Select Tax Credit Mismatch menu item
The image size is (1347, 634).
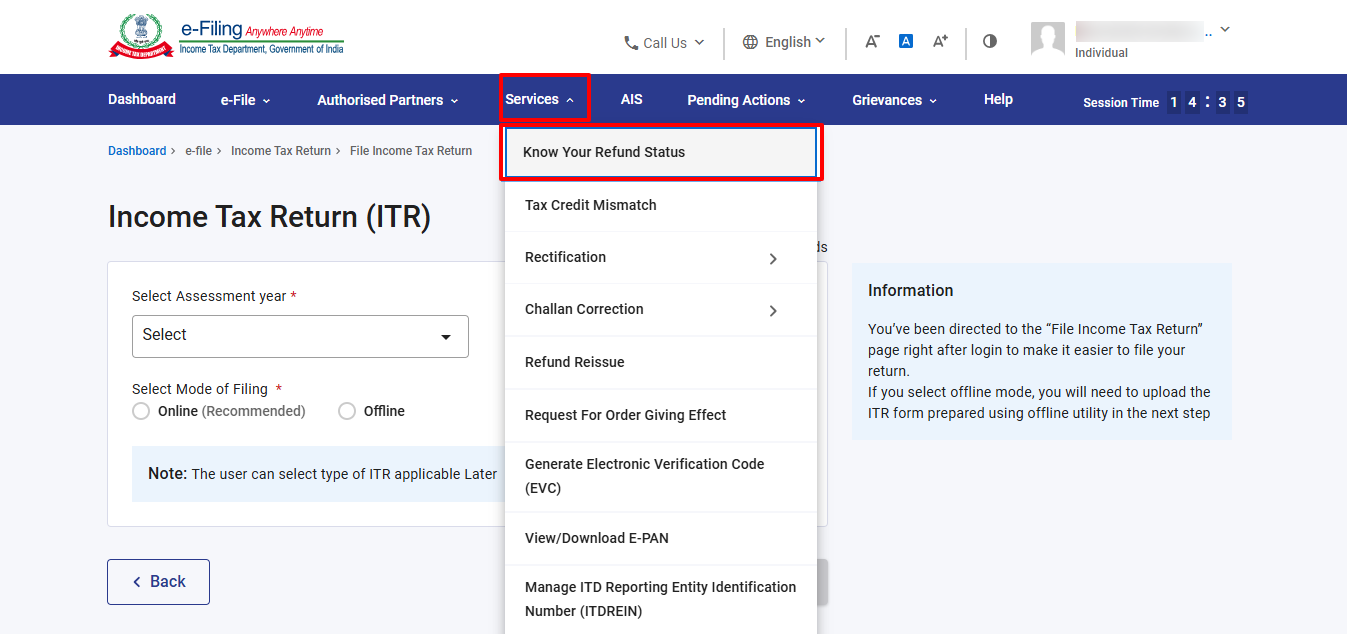[661, 205]
